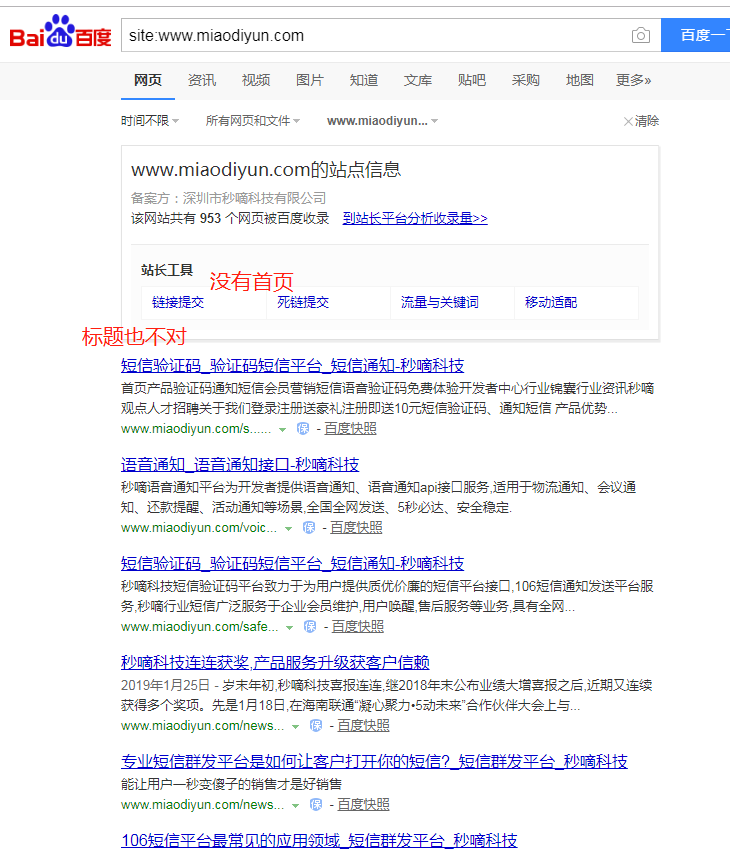730x851 pixels.
Task: Expand arrow next to www.miaodiyun.com/safe URL
Action: click(289, 628)
